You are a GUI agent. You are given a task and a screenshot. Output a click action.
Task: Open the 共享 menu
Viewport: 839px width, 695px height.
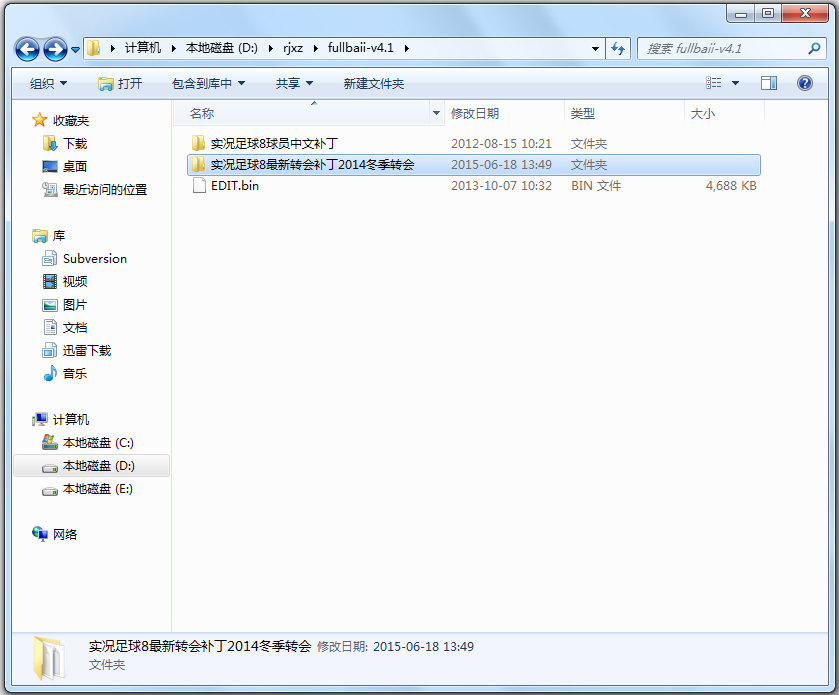[294, 83]
